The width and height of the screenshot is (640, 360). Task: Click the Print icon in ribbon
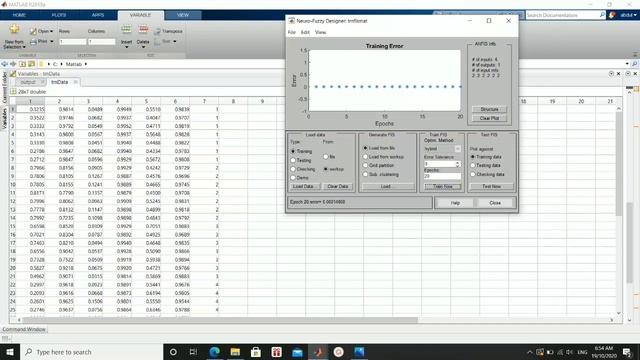[x=33, y=42]
